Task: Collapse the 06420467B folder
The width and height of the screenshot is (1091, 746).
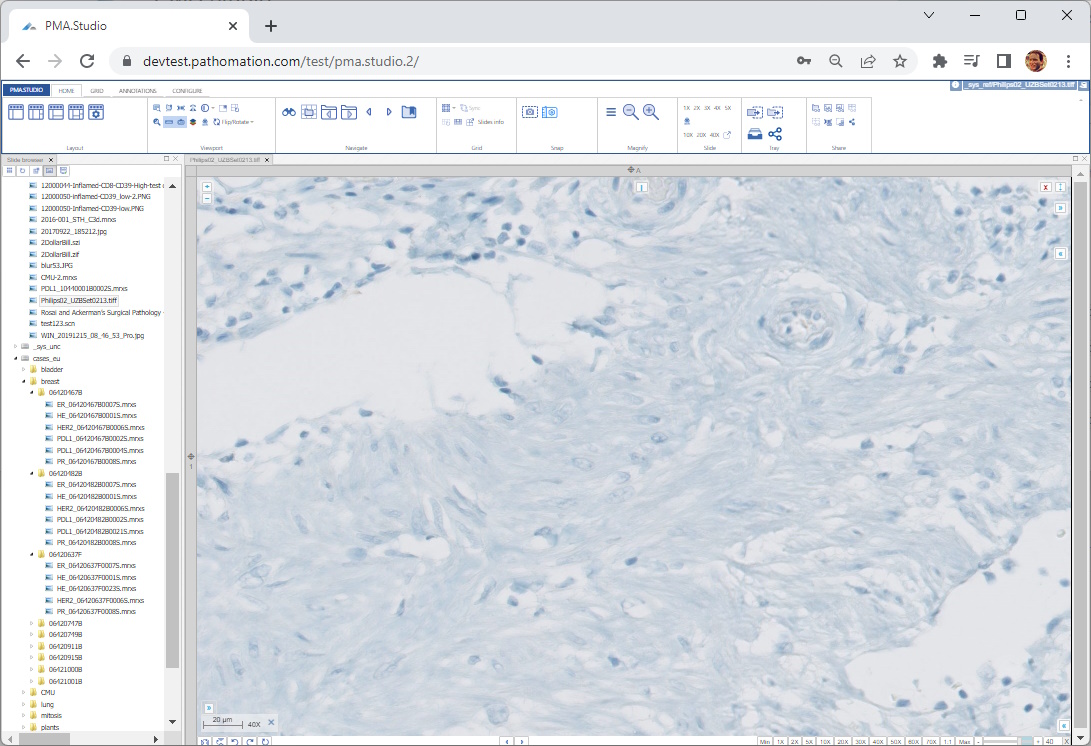Action: coord(31,393)
